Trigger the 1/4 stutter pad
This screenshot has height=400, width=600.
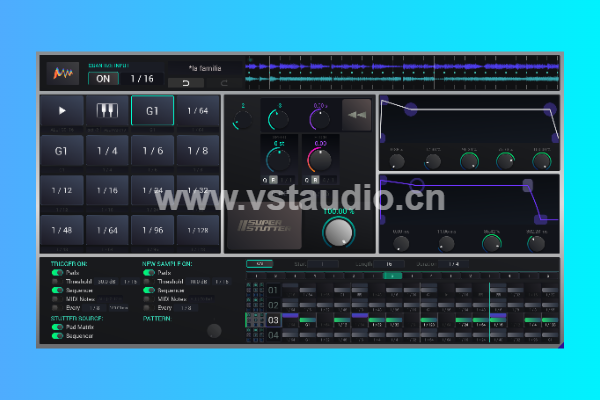click(107, 151)
